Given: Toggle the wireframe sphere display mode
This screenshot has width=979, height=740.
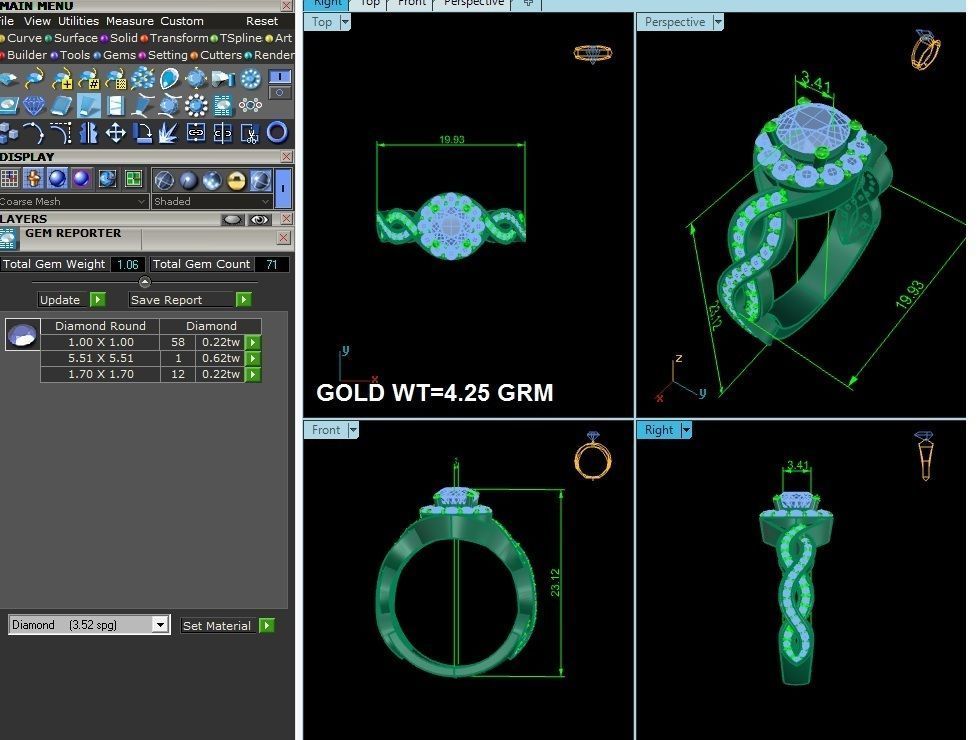Looking at the screenshot, I should click(x=164, y=180).
